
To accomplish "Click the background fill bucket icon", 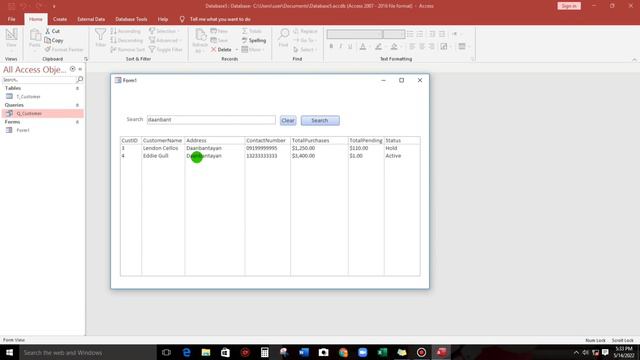I will 394,47.
